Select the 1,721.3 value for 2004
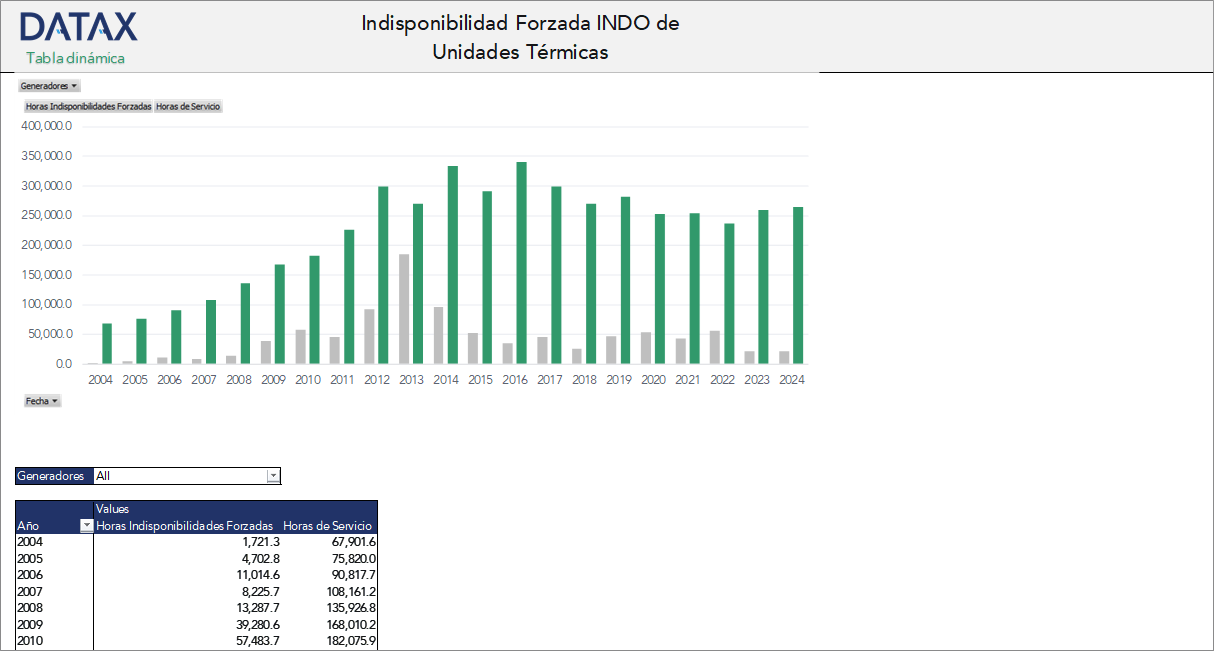Screen dimensions: 1214x651 coord(260,541)
